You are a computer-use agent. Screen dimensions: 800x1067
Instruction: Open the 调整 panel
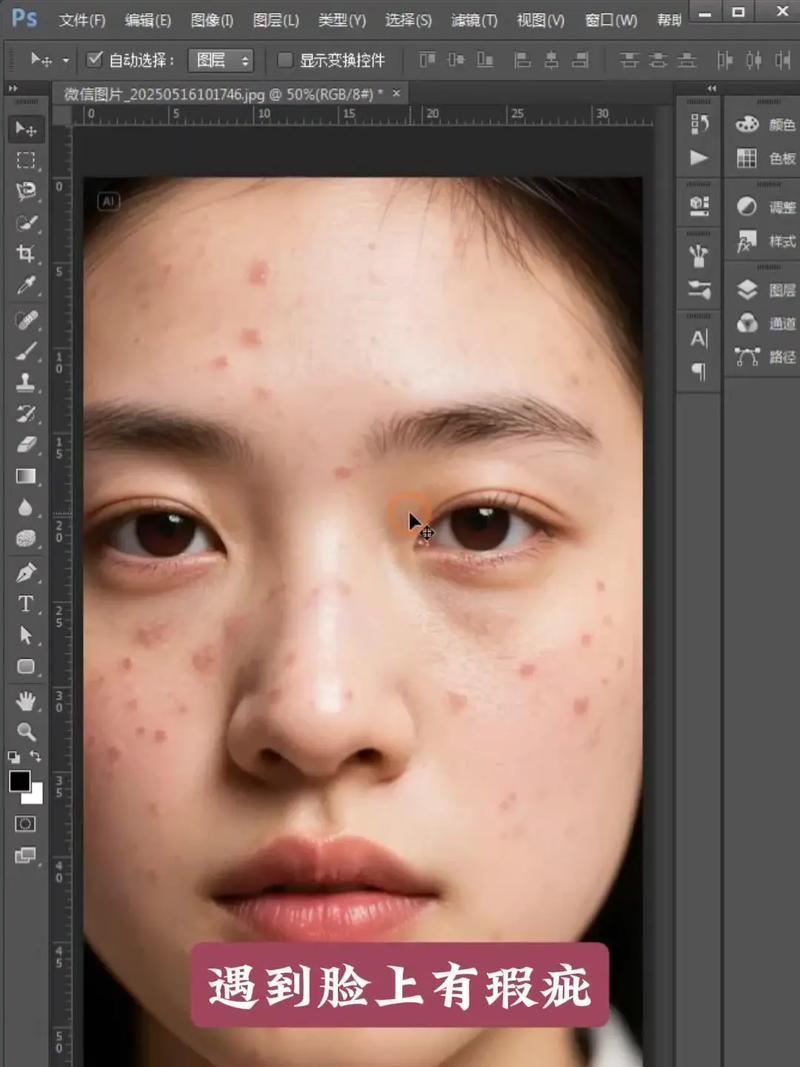point(765,207)
